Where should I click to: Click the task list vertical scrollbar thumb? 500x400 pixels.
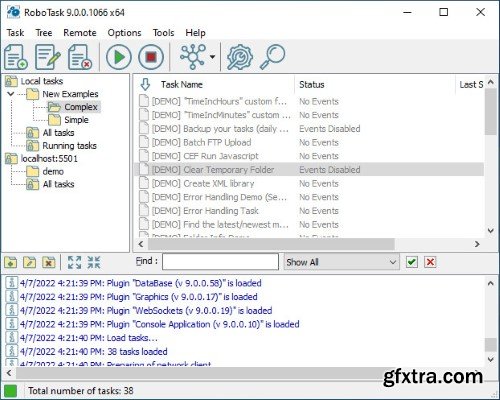491,112
